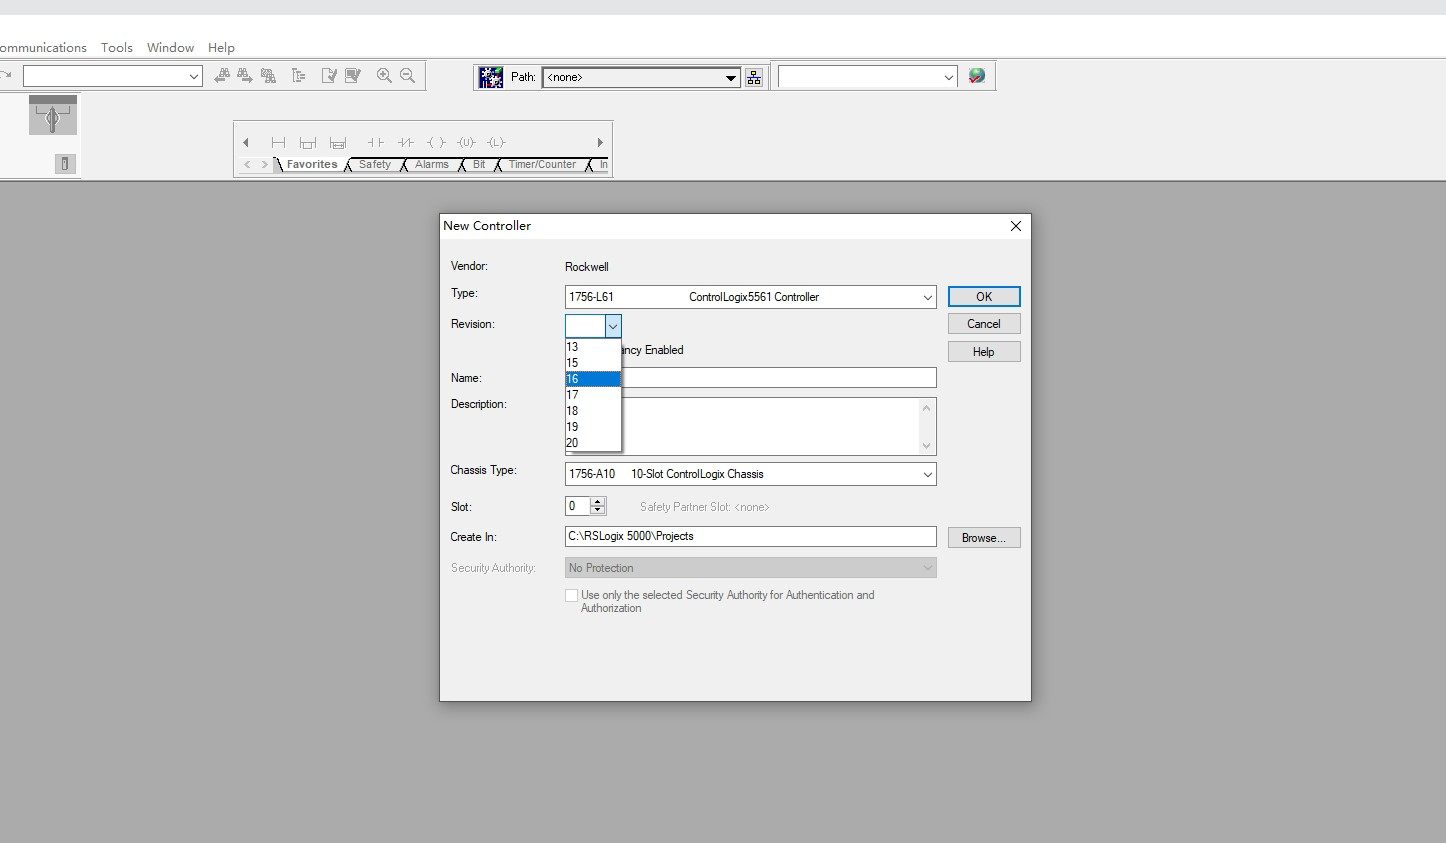The height and width of the screenshot is (843, 1446).
Task: Open the Chassis Type dropdown
Action: (x=927, y=474)
